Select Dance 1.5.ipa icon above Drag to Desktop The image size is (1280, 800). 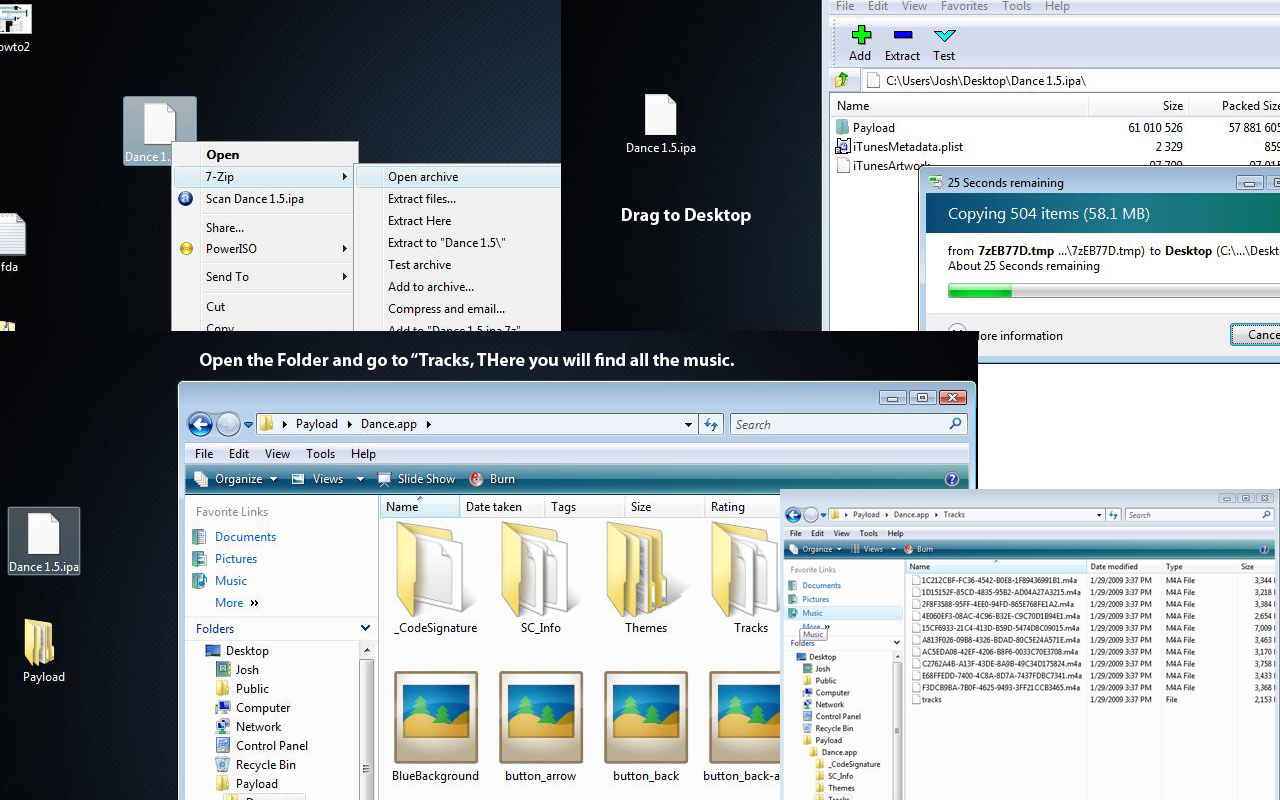(x=661, y=124)
